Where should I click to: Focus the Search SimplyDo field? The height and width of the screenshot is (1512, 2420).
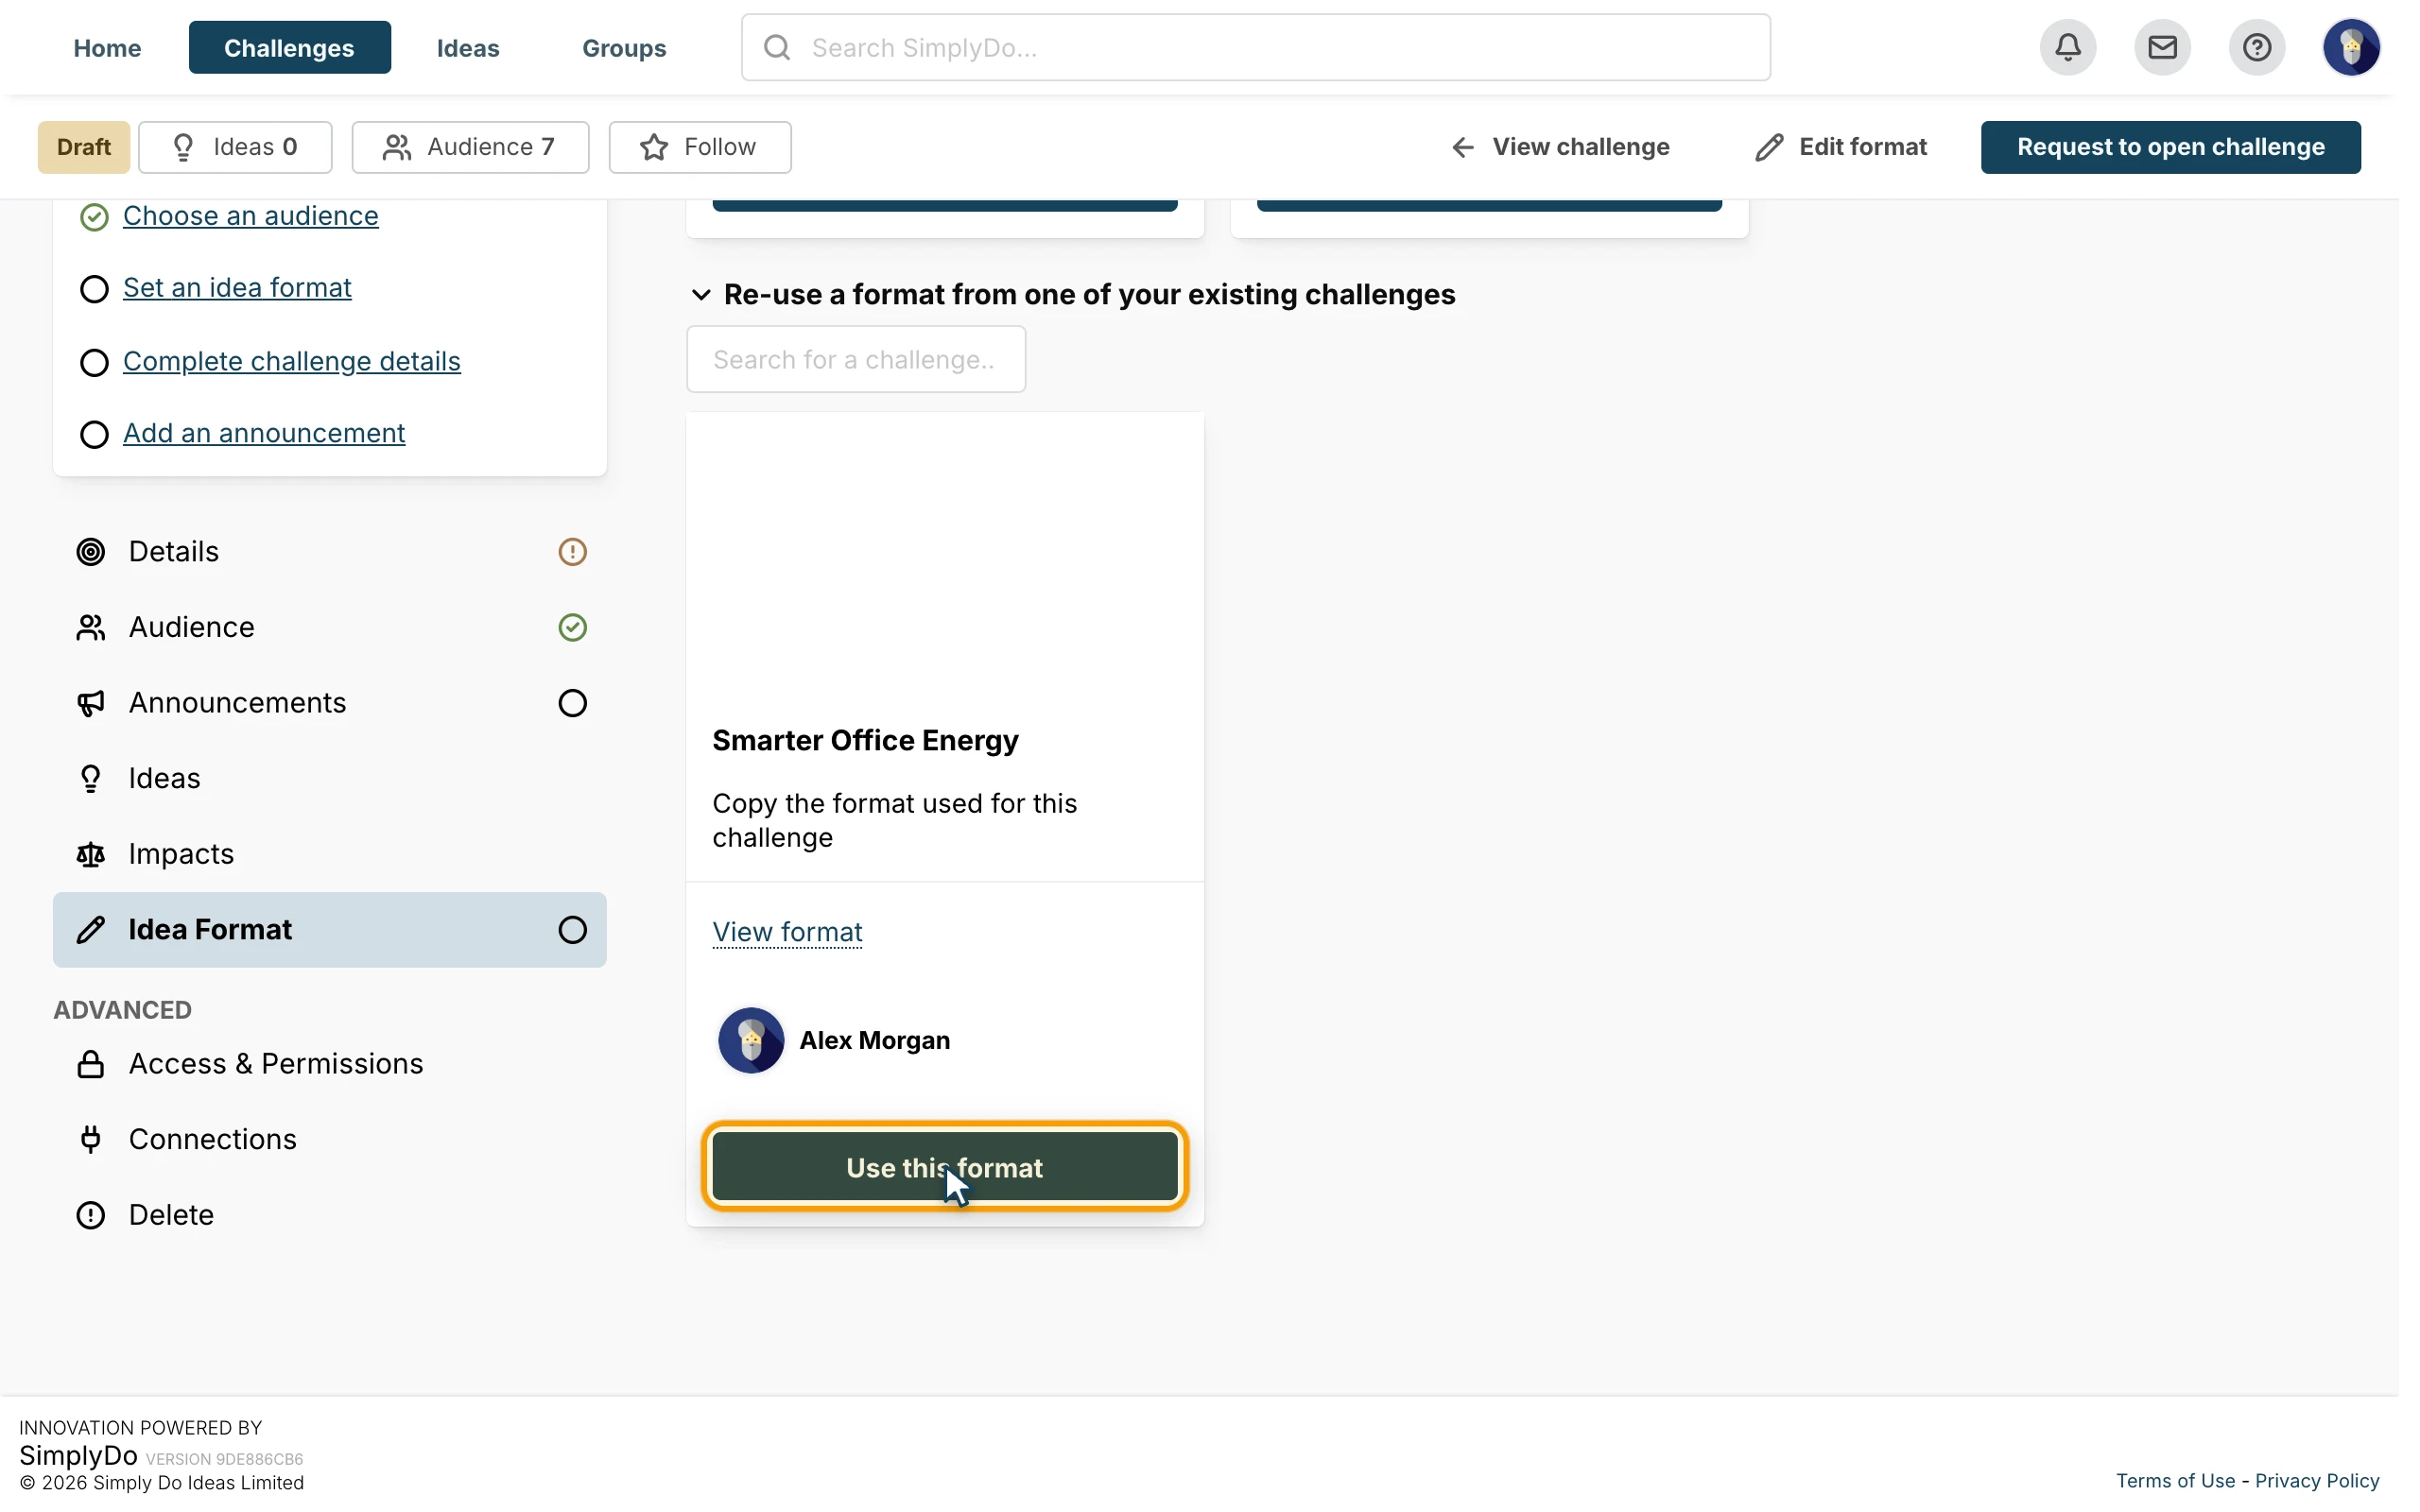[1255, 47]
